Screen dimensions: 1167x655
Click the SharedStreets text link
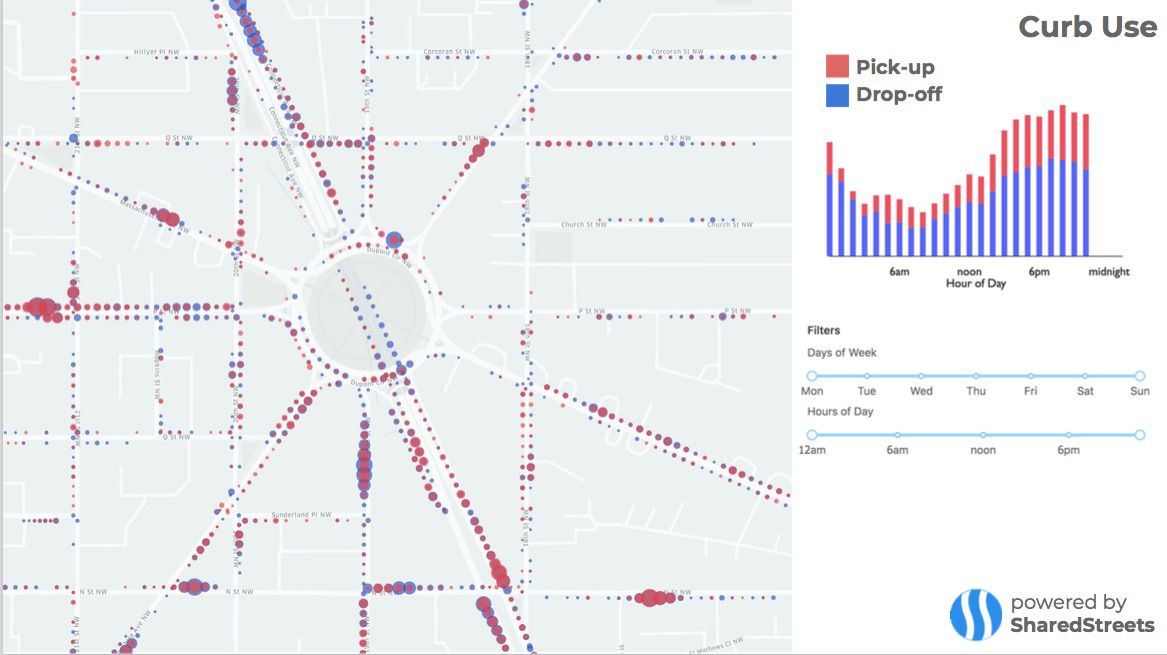[1082, 626]
